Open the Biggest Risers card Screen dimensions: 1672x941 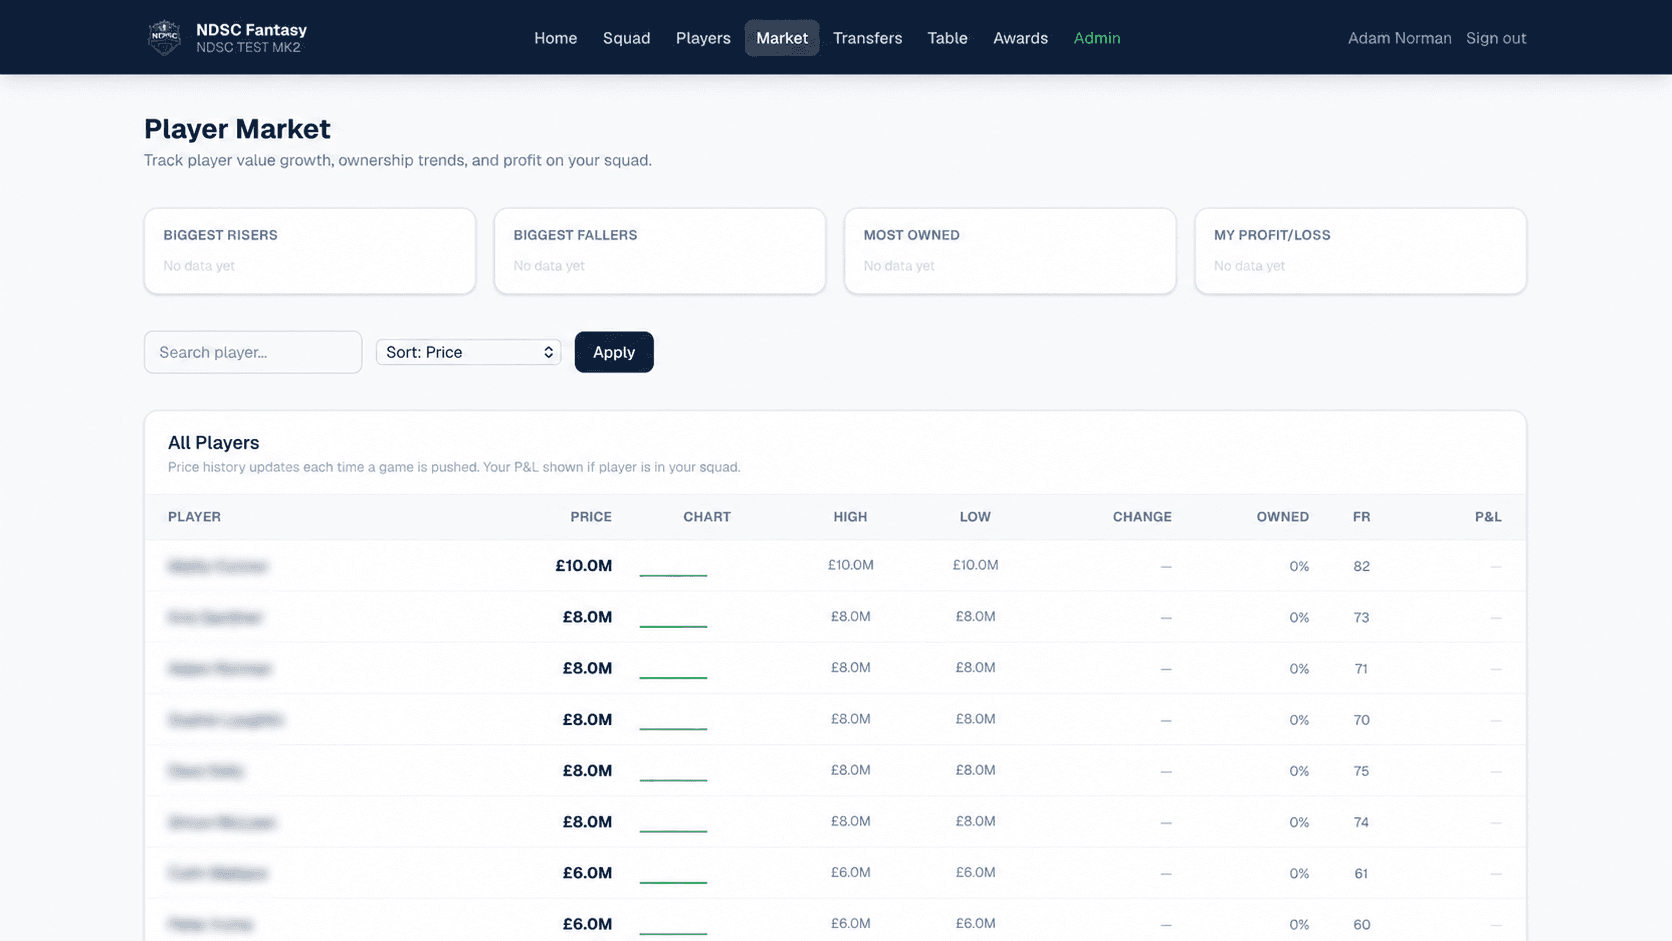click(x=310, y=251)
